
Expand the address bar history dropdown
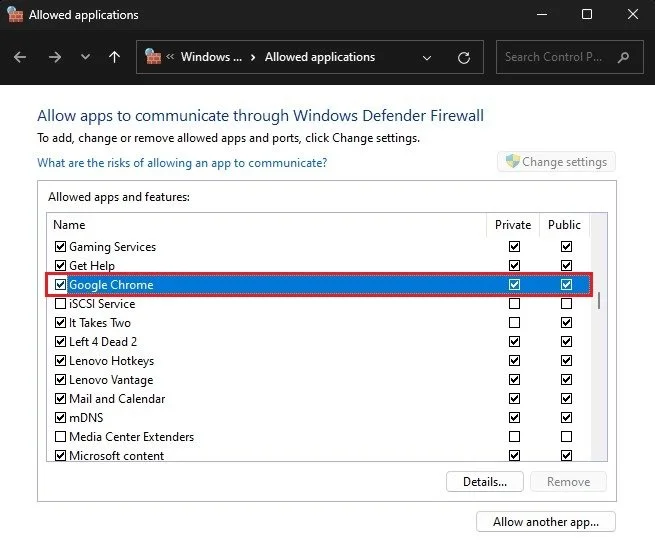point(427,58)
